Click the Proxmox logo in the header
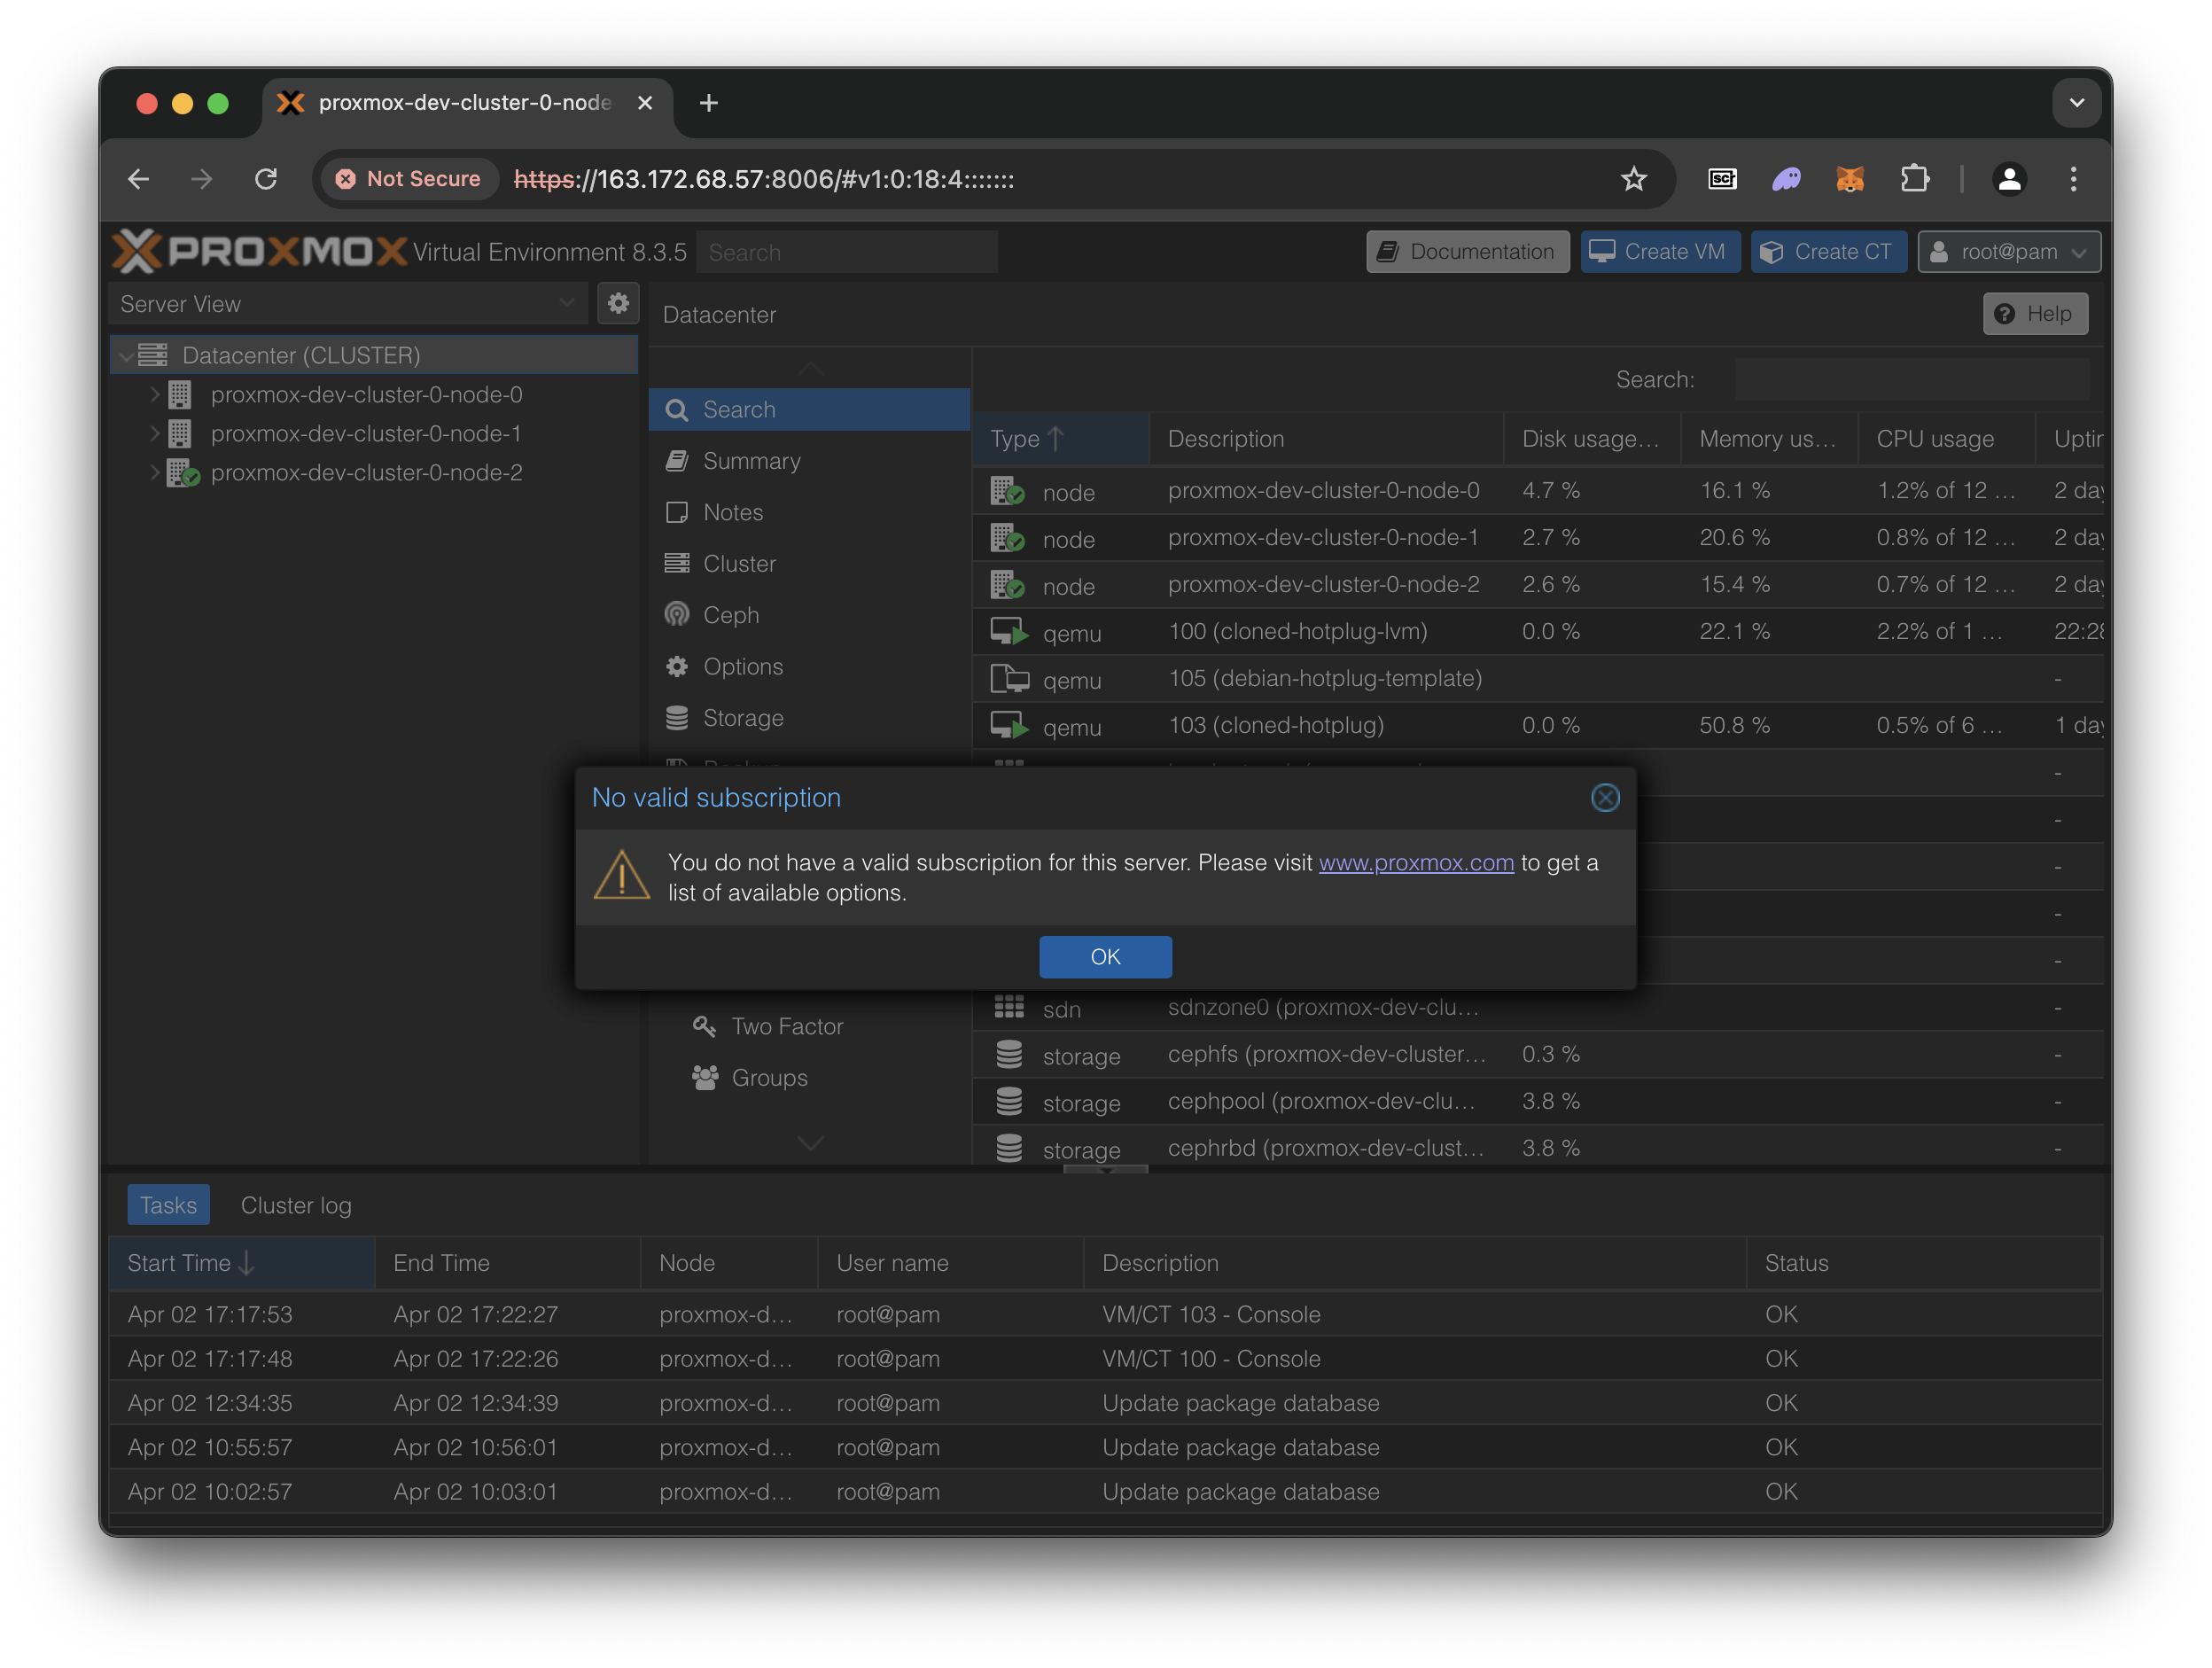The image size is (2212, 1668). pos(260,251)
